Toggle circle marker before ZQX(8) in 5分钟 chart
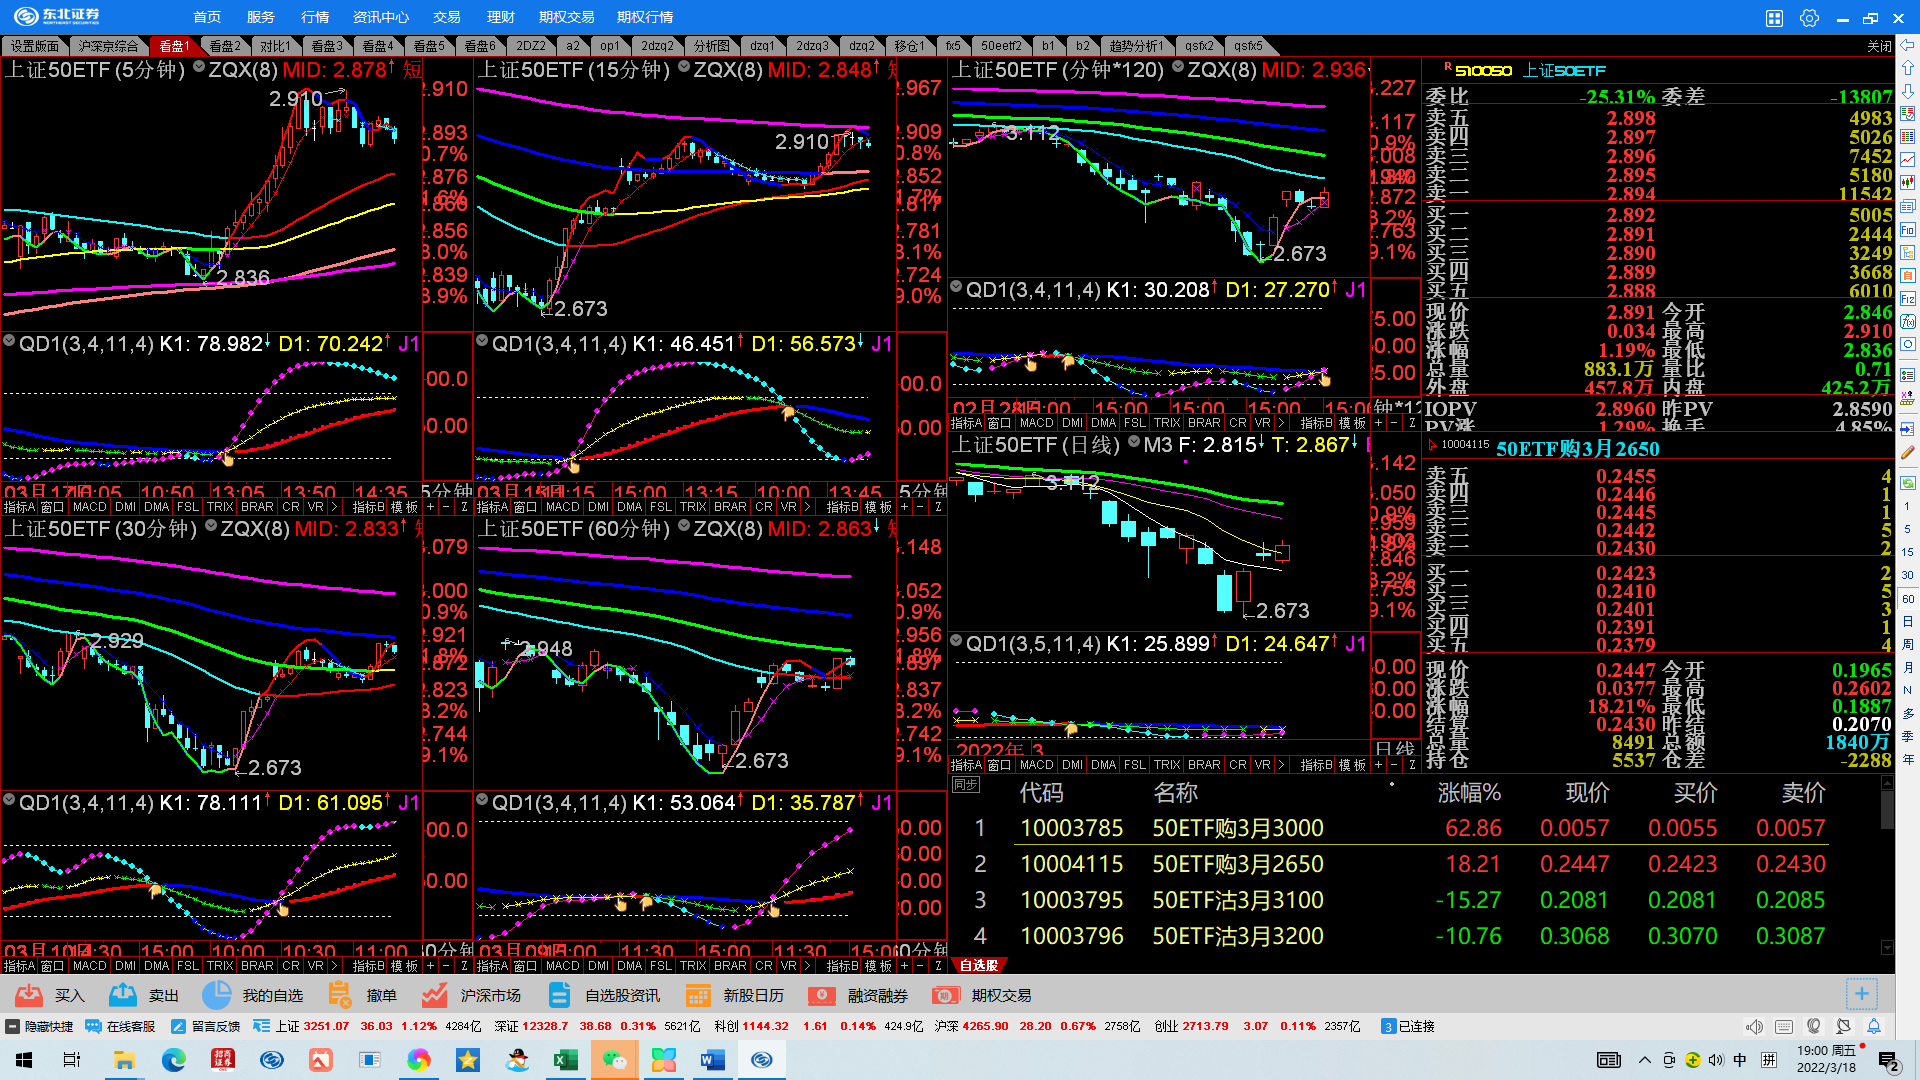1920x1080 pixels. click(199, 68)
